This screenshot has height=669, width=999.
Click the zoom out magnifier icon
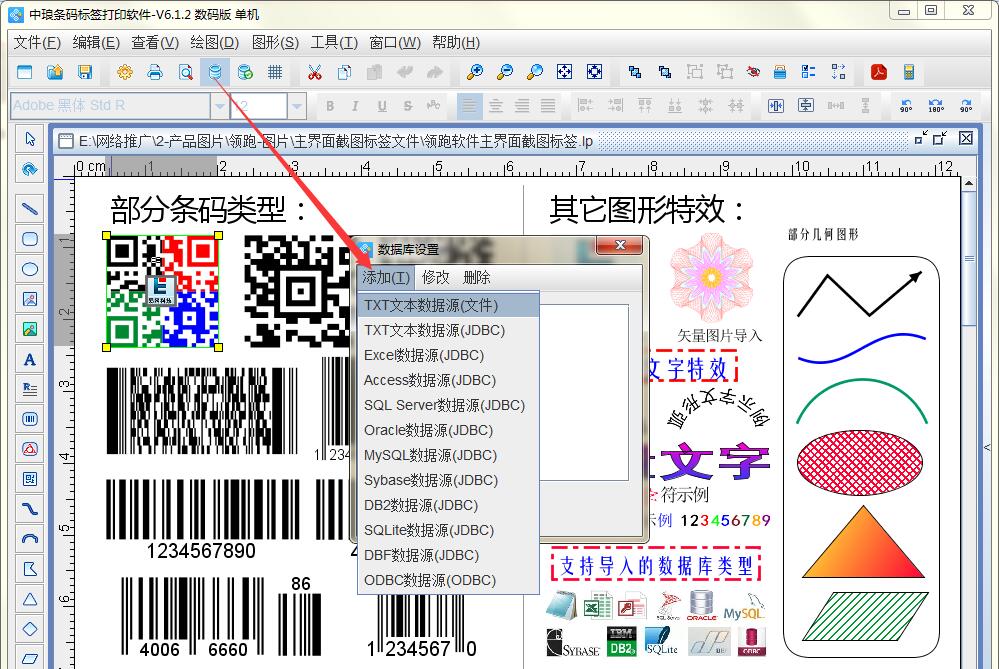pyautogui.click(x=505, y=72)
